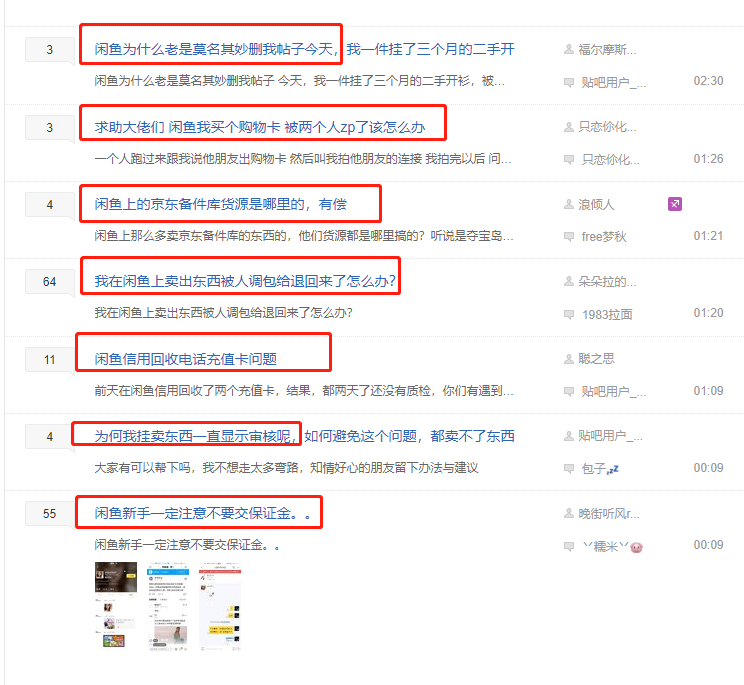This screenshot has height=685, width=744.
Task: Click the author icon next to 晚街听风
Action: point(569,514)
